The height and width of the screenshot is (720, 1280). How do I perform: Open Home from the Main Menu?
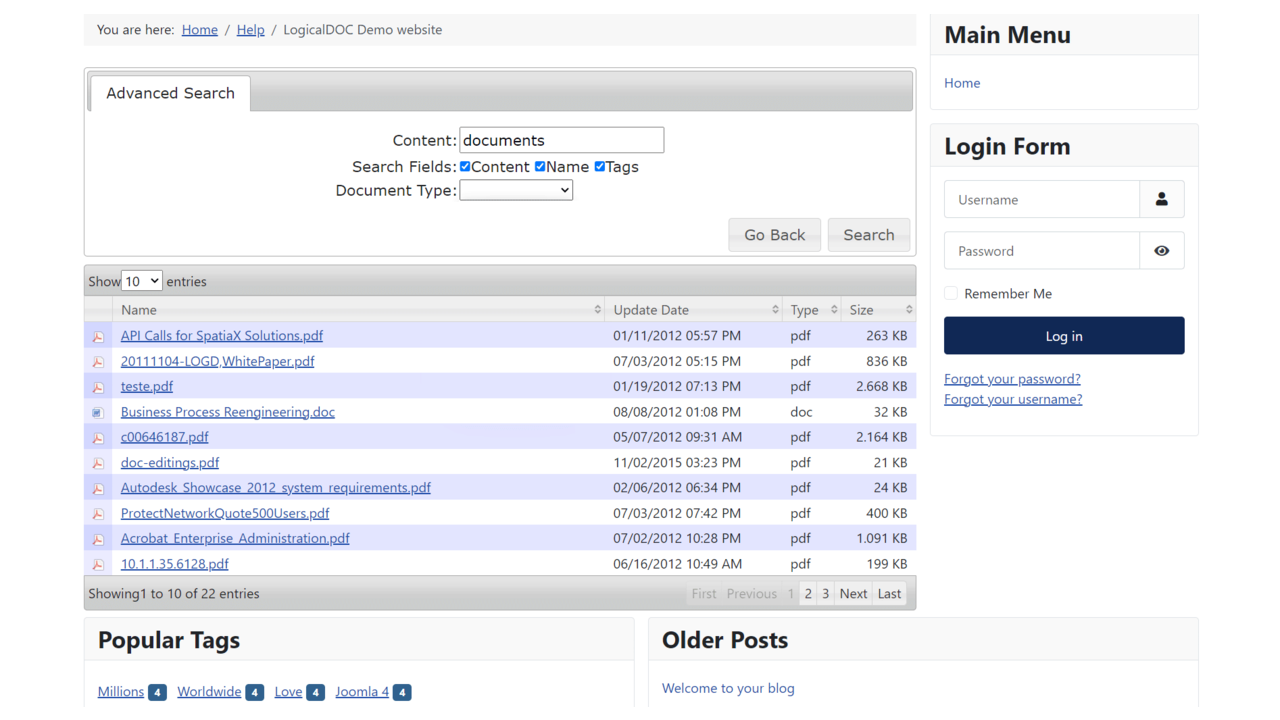(961, 83)
